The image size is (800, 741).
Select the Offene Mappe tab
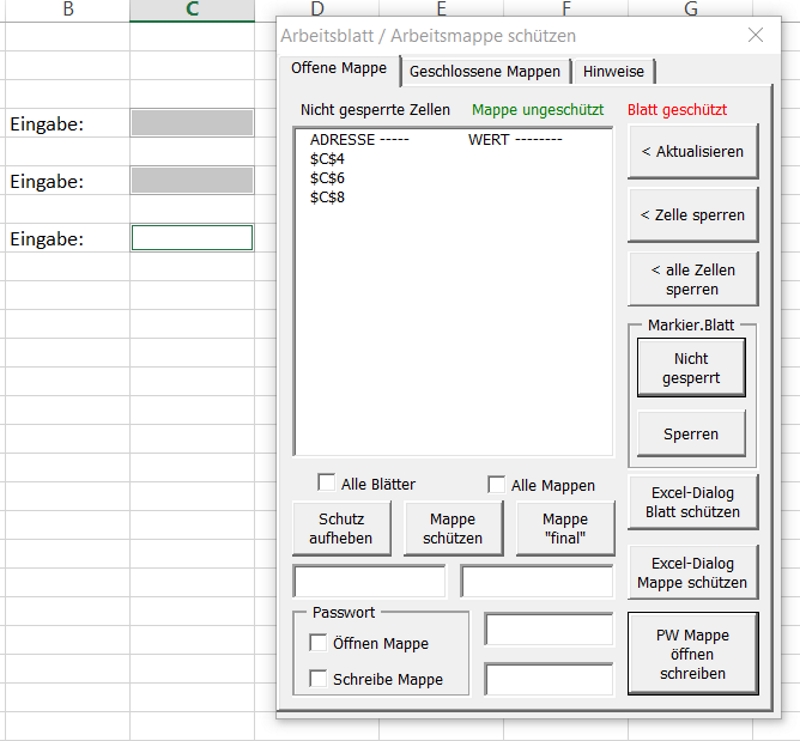tap(338, 69)
